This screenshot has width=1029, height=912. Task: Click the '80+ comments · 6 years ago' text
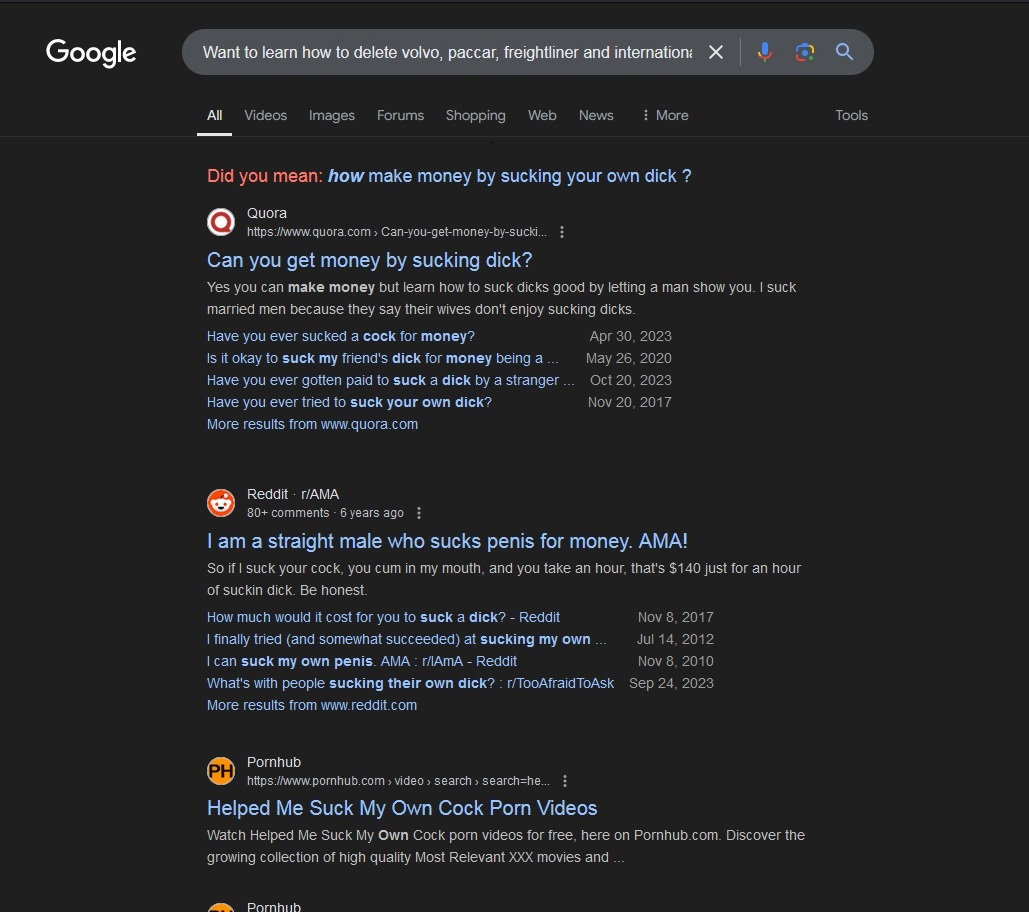(325, 513)
